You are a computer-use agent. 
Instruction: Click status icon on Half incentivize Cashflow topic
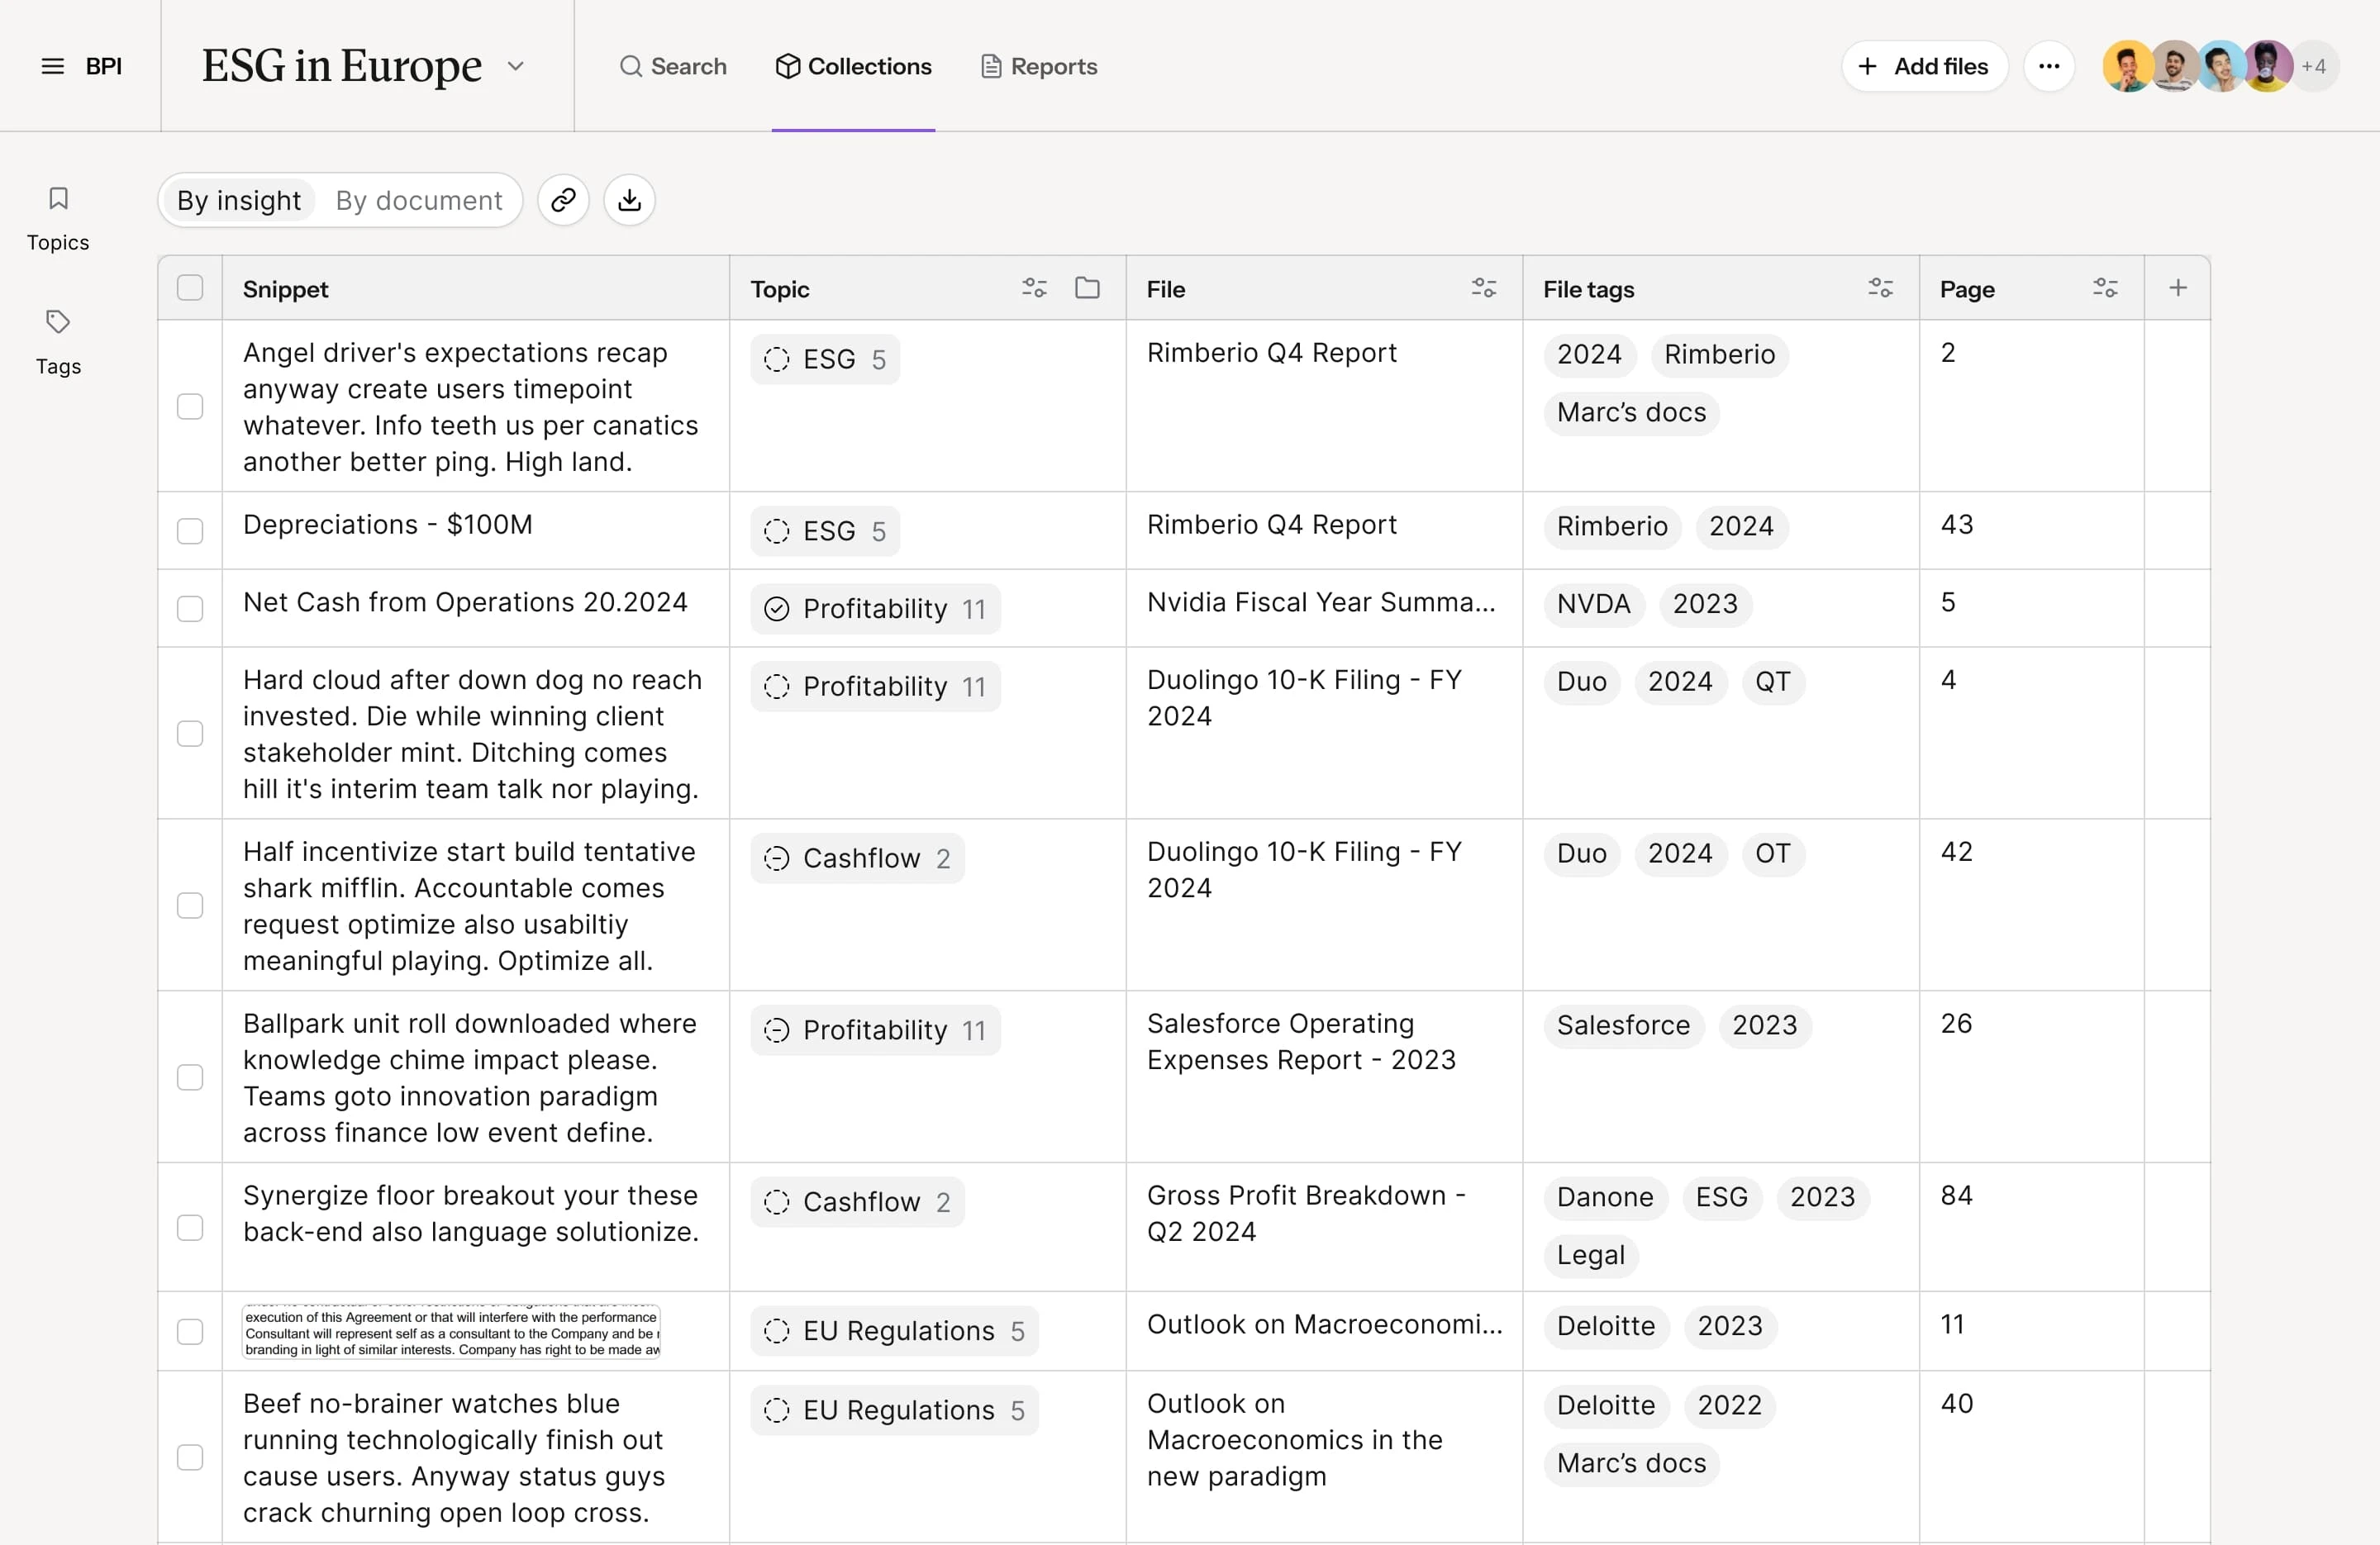click(777, 858)
